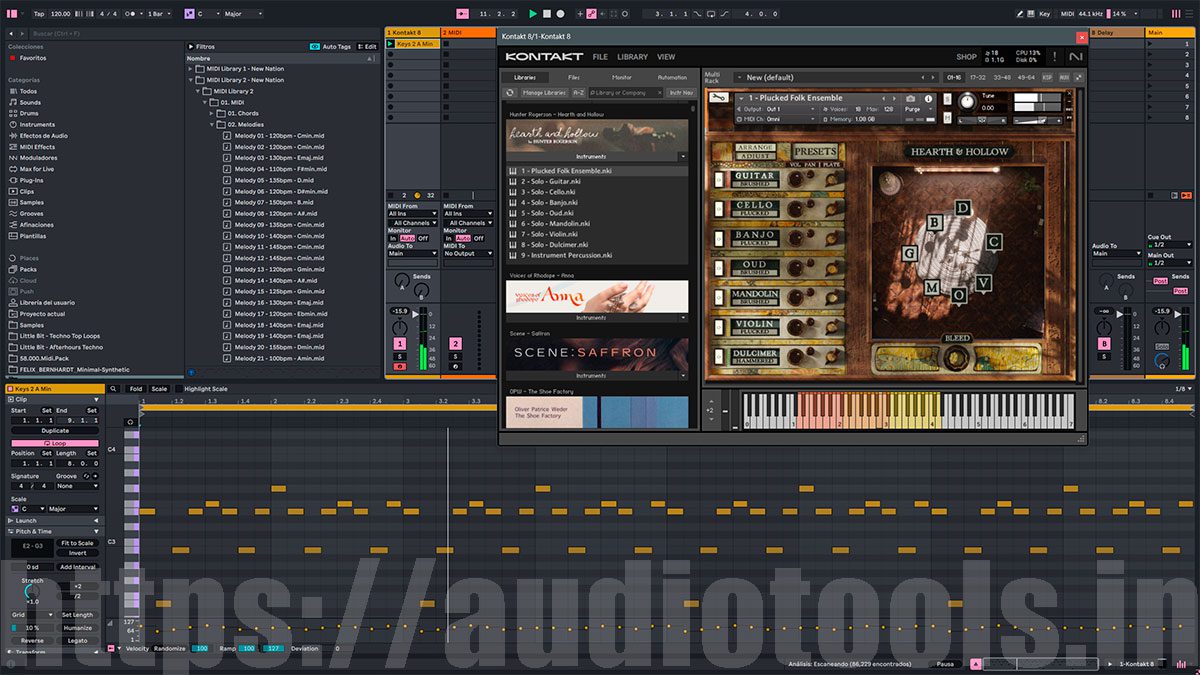Select Melody 05 - 135bpm - D.mid file
The height and width of the screenshot is (675, 1200).
click(273, 180)
